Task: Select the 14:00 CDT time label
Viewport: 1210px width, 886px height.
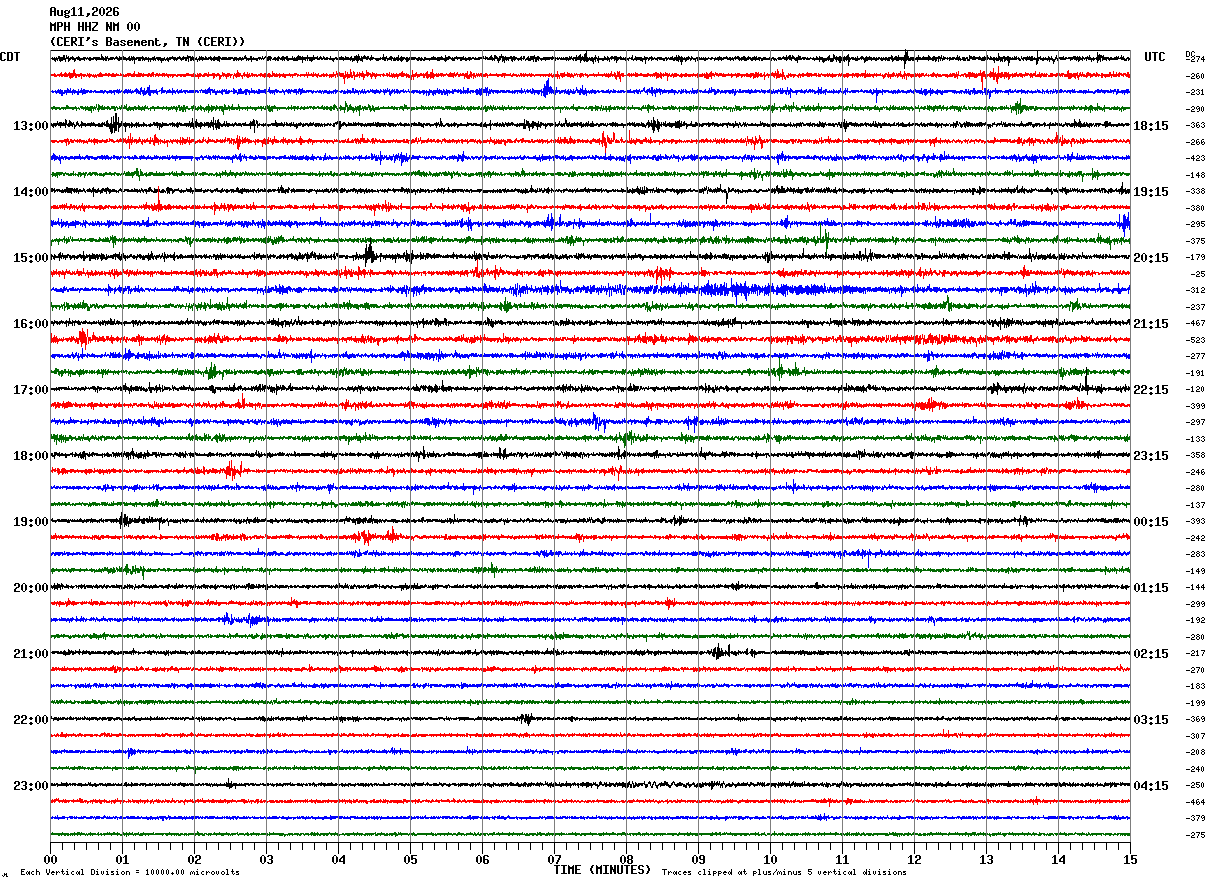Action: 31,192
